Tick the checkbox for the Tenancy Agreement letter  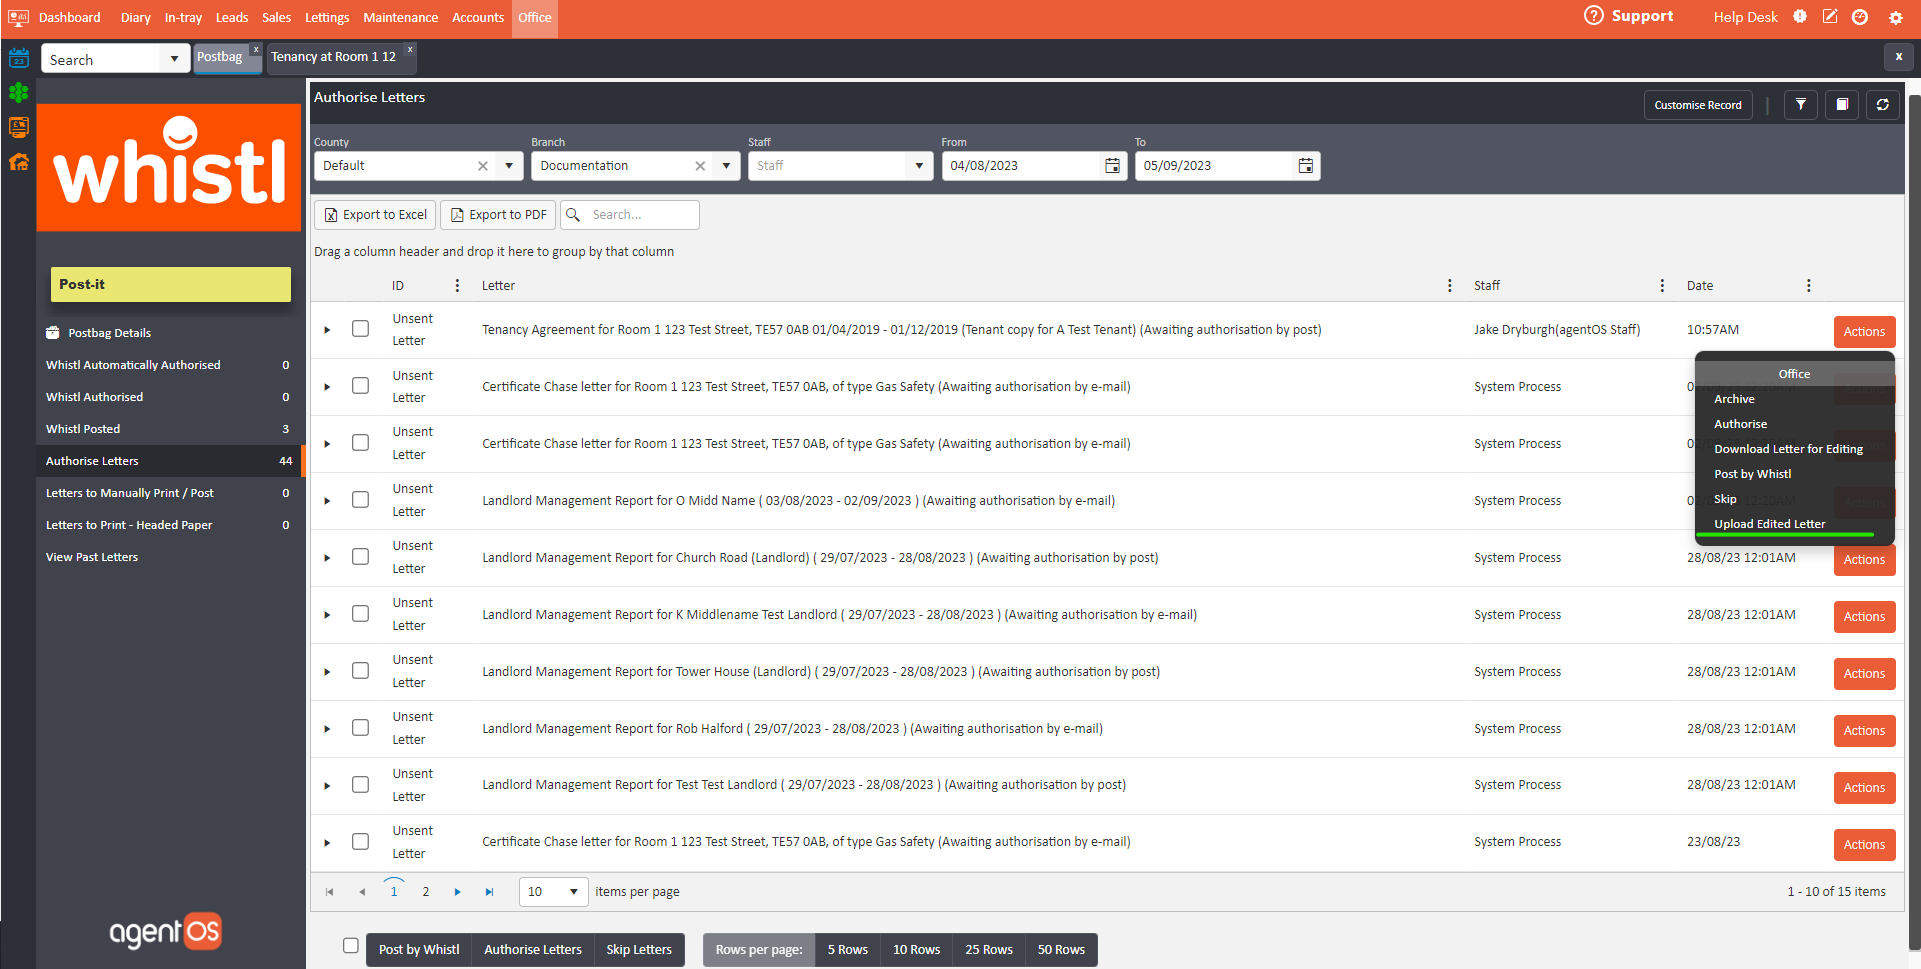coord(360,329)
